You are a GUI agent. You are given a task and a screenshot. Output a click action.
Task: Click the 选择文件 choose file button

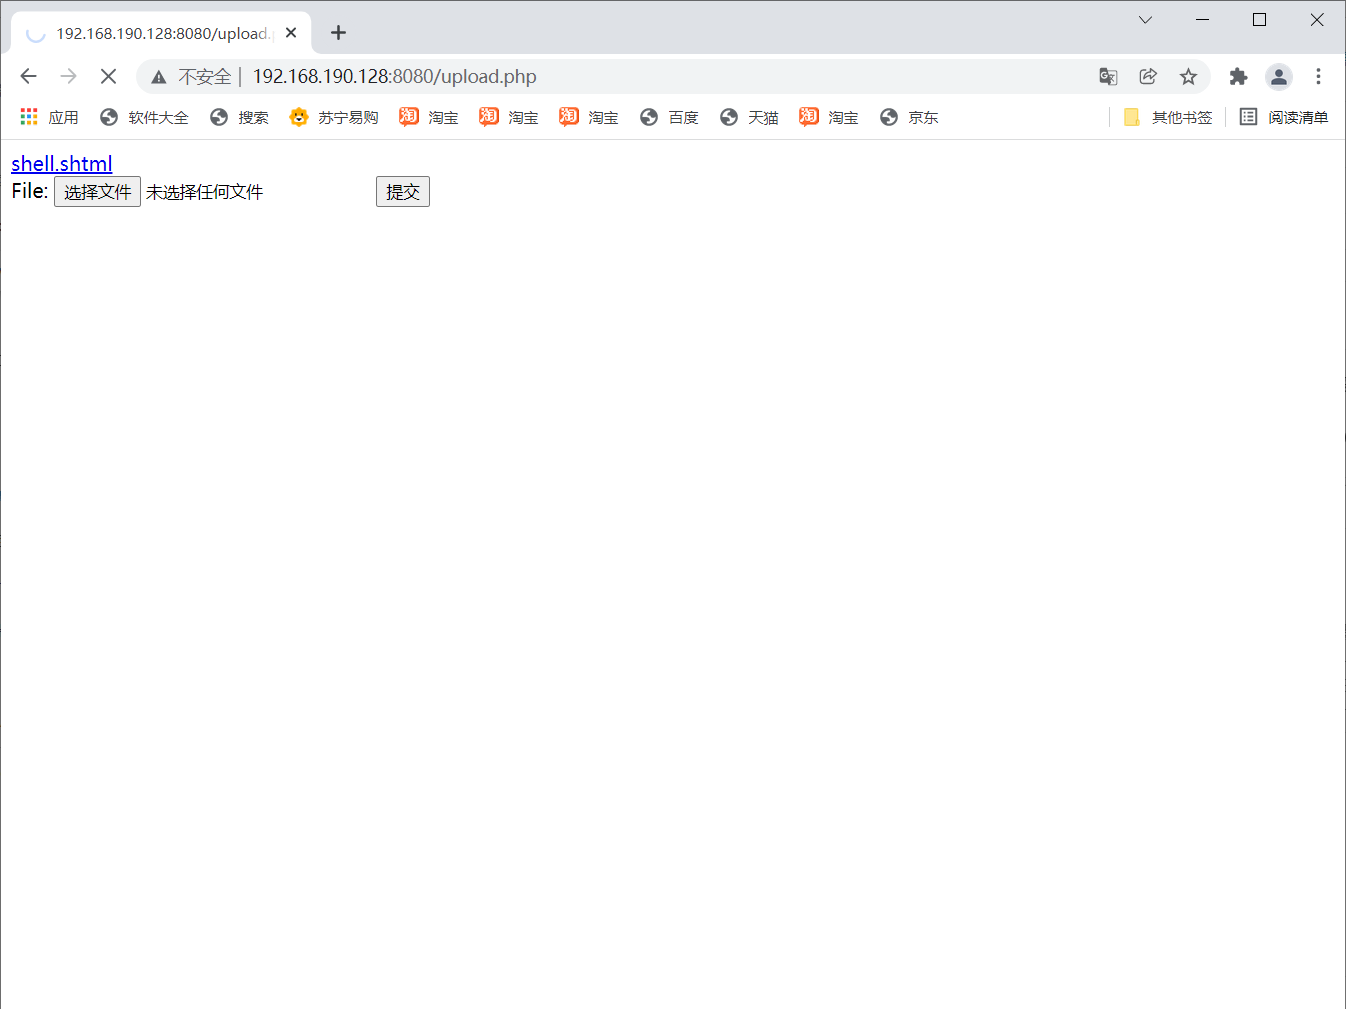click(x=97, y=192)
